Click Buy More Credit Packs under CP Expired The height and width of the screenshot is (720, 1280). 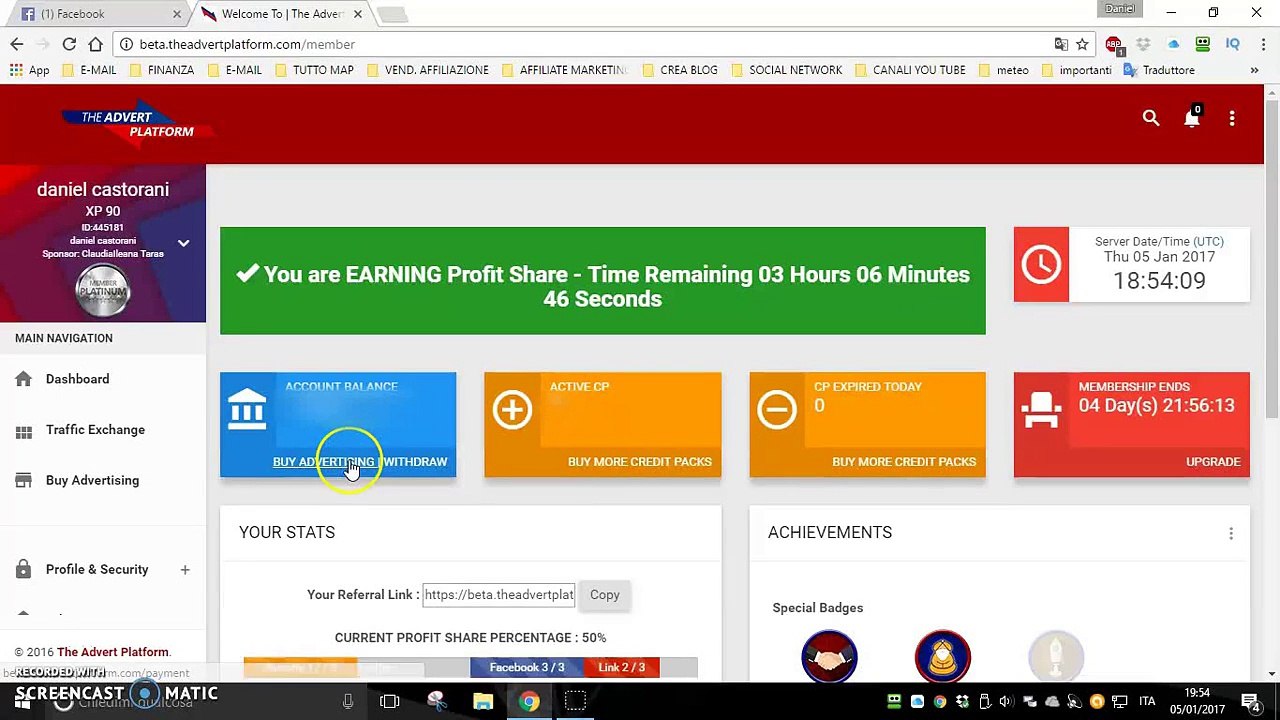pos(904,462)
